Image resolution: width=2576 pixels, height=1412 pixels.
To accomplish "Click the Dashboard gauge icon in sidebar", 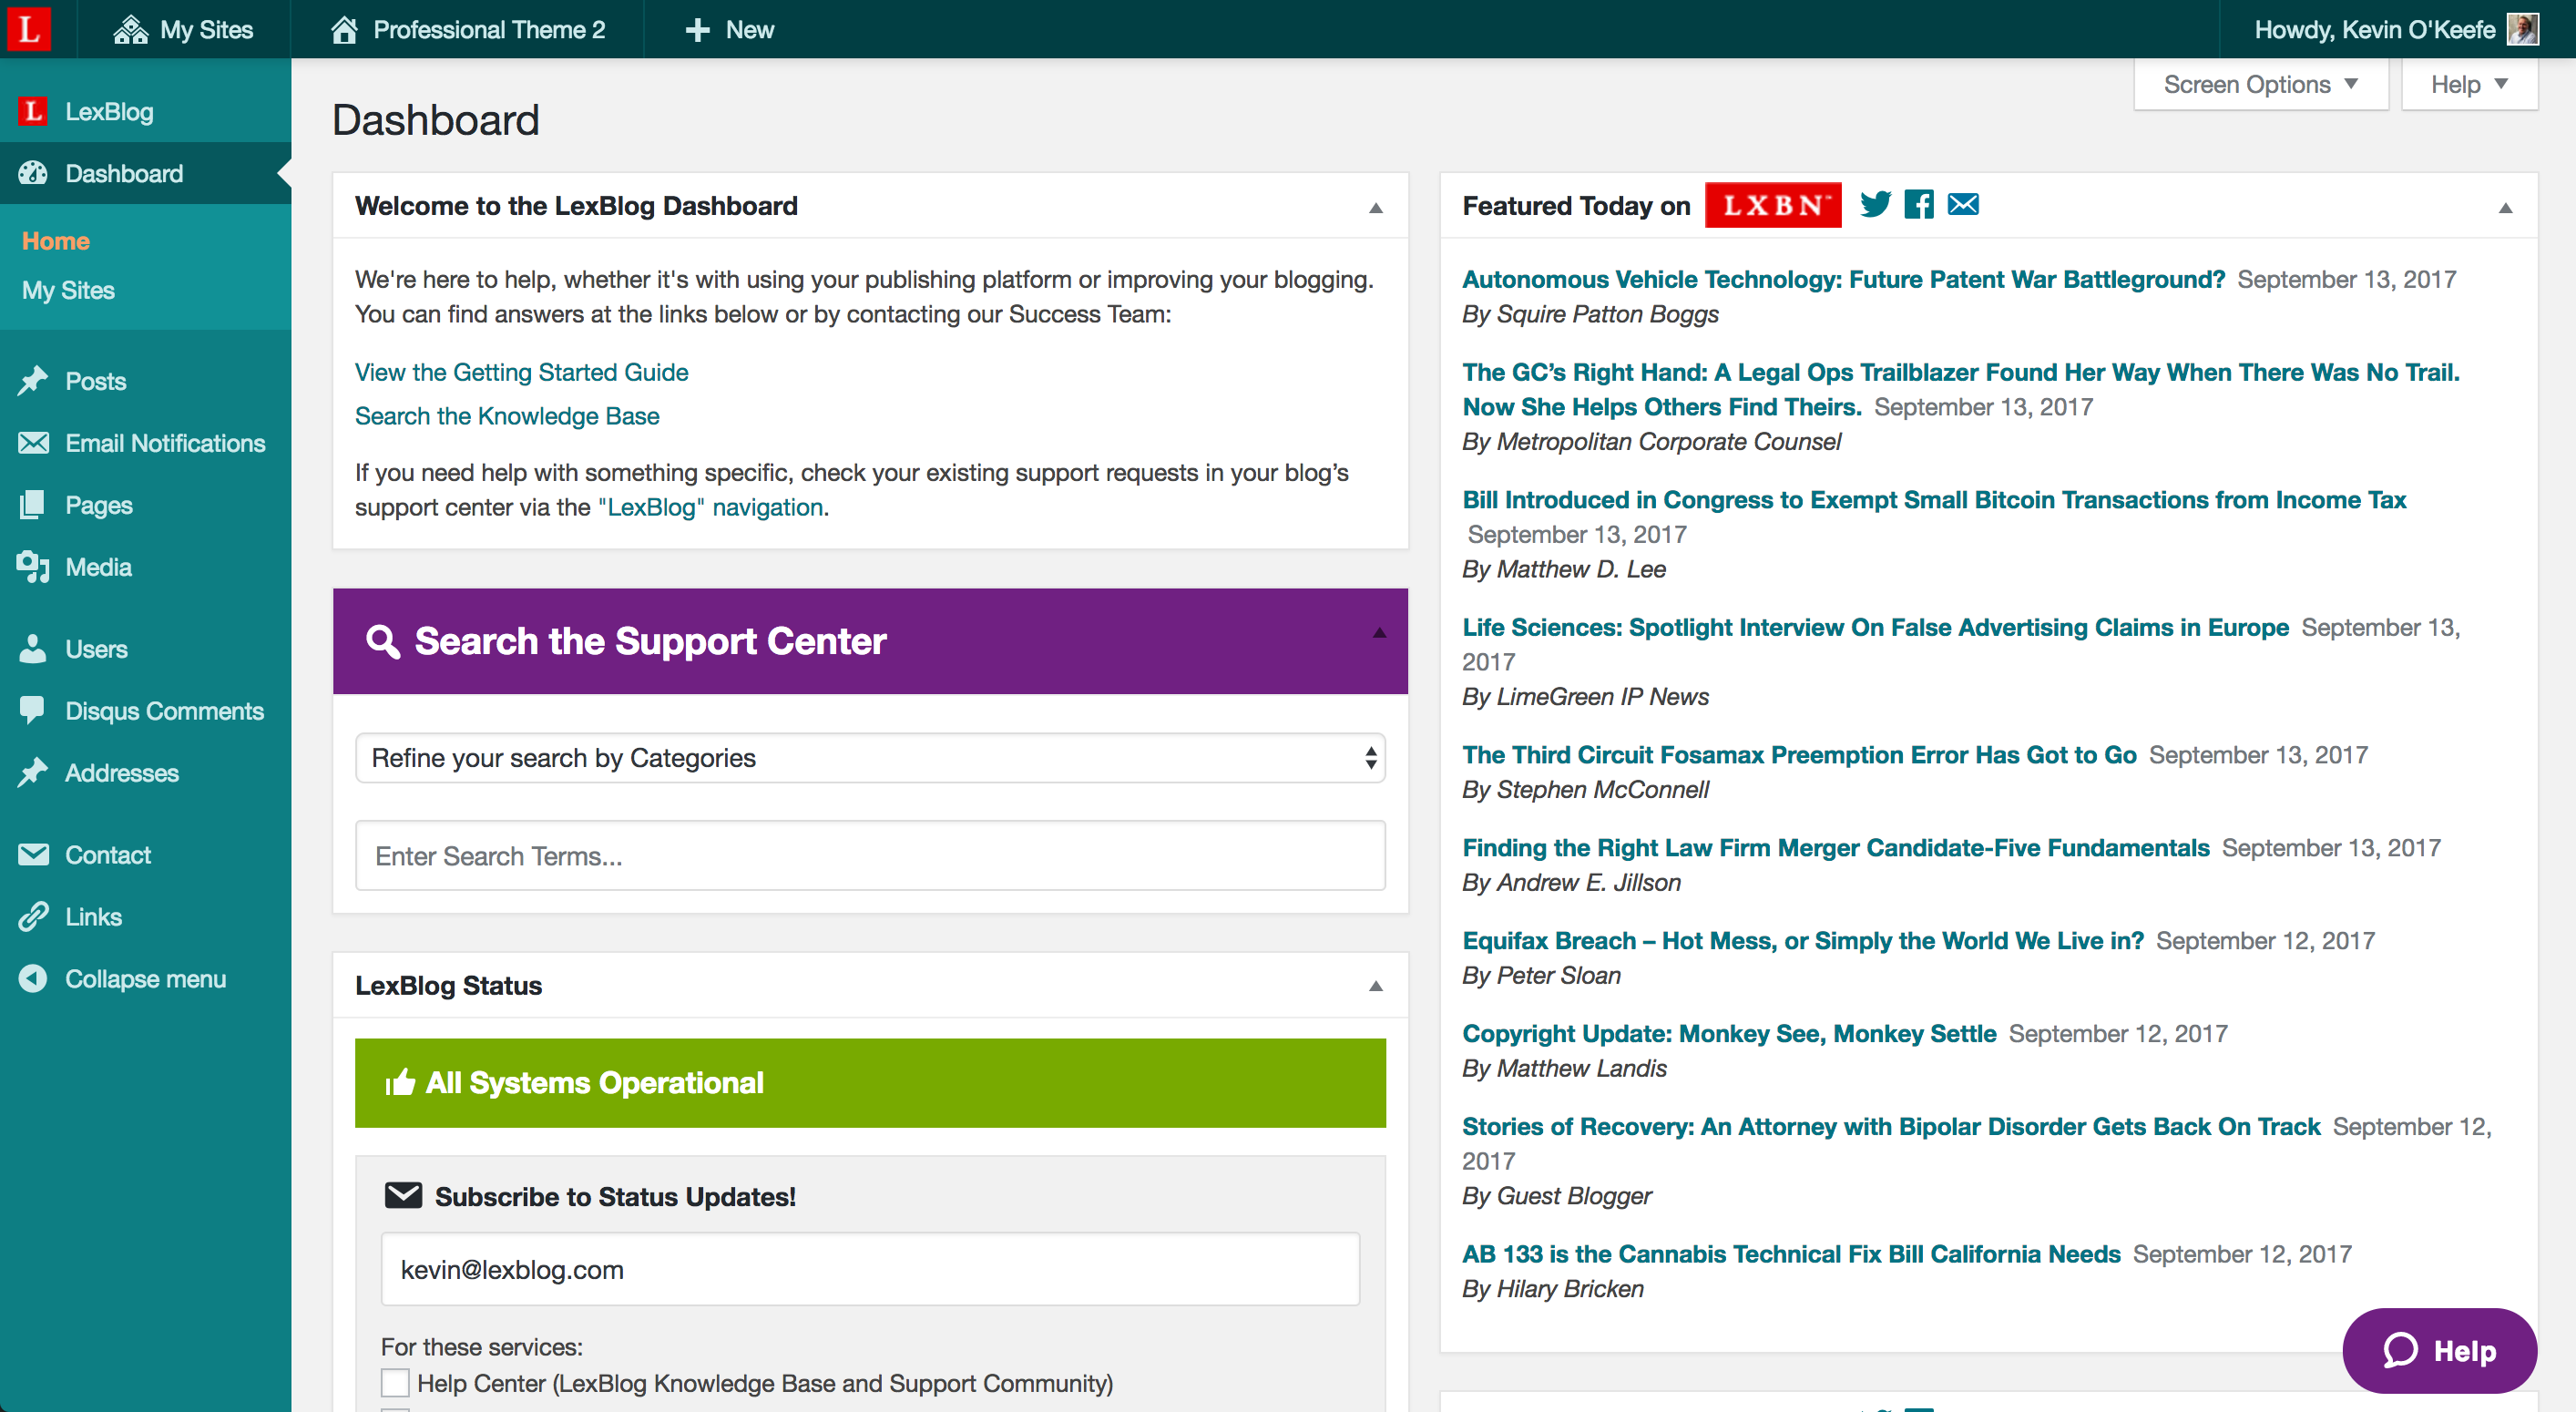I will pyautogui.click(x=33, y=173).
